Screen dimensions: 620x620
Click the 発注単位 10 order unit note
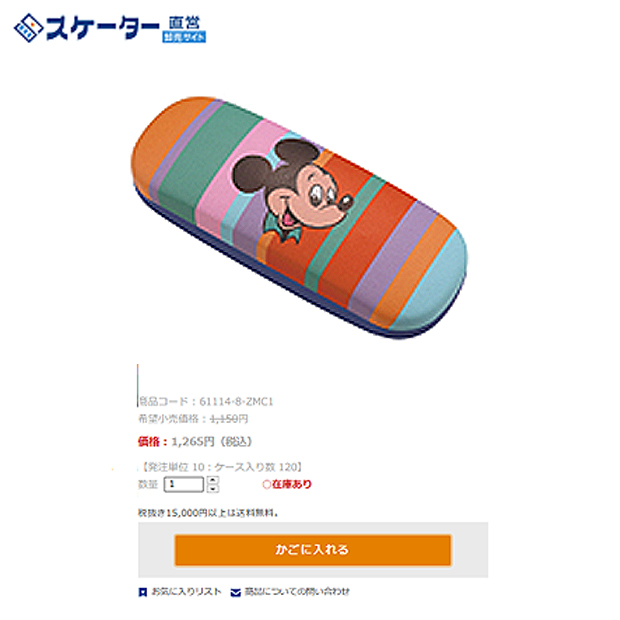pos(222,467)
